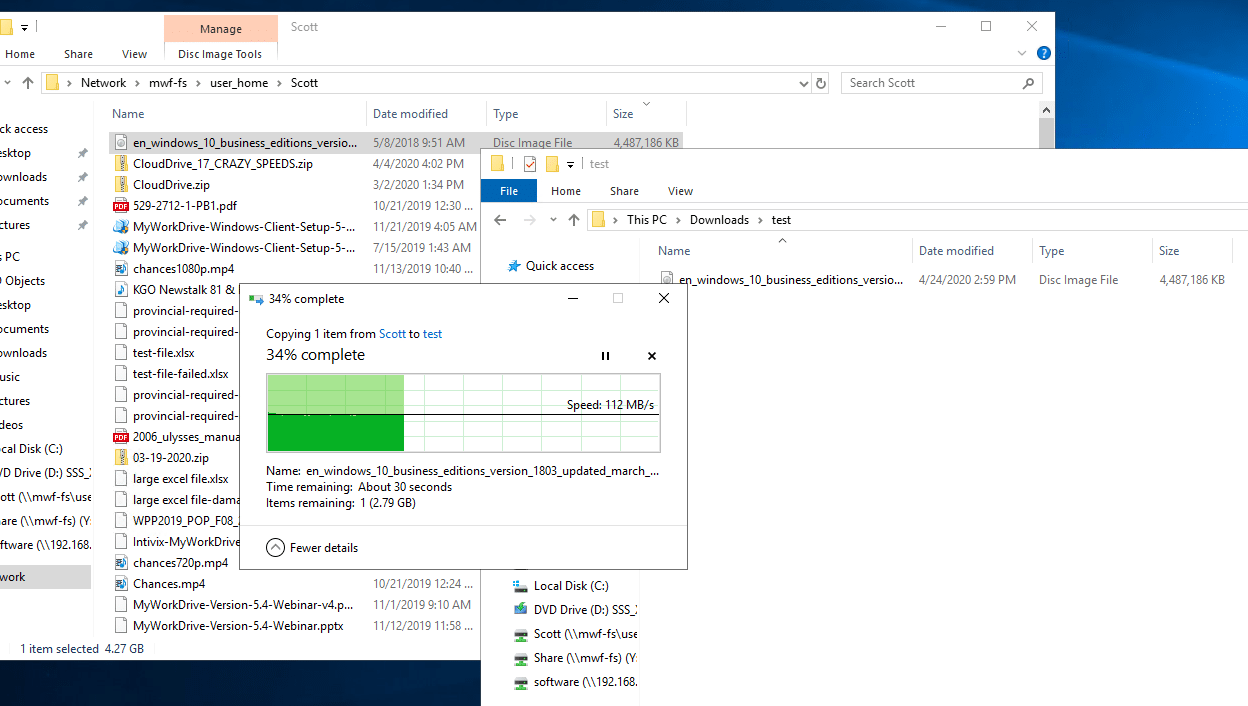Click the copy speed progress graph

pyautogui.click(x=463, y=412)
